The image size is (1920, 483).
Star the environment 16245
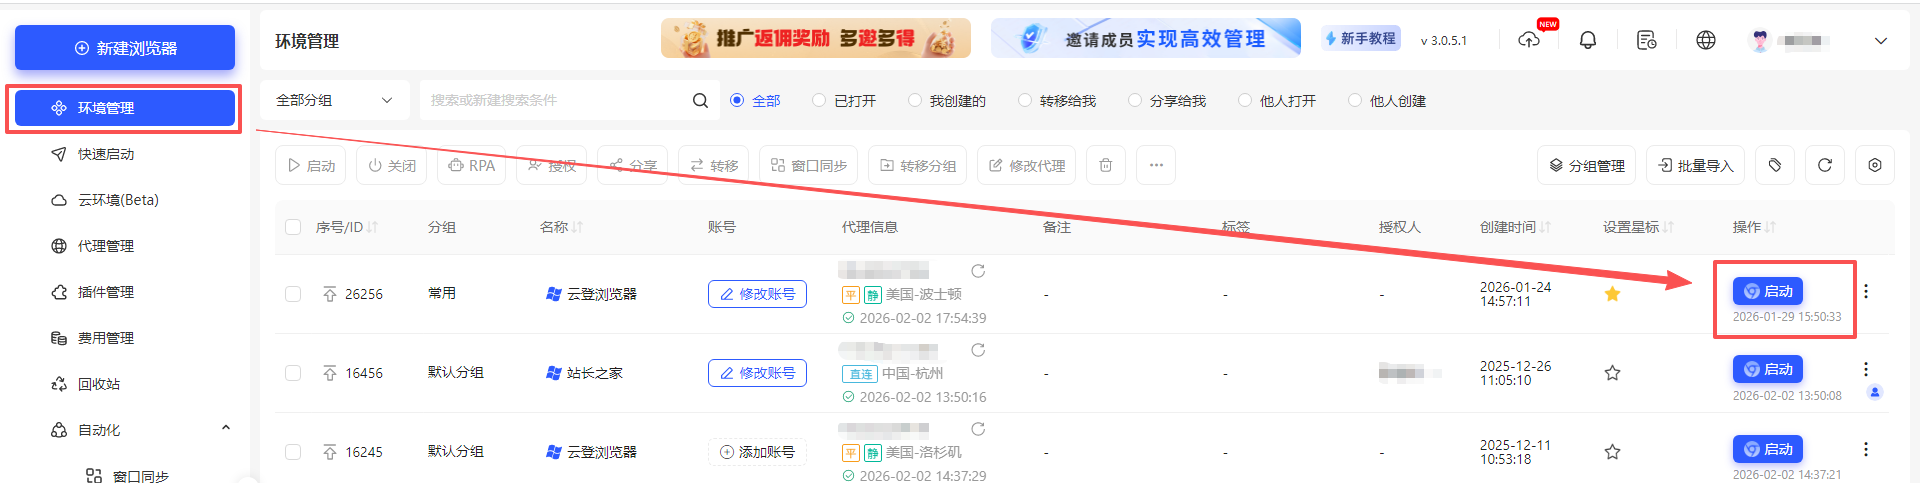(x=1612, y=452)
